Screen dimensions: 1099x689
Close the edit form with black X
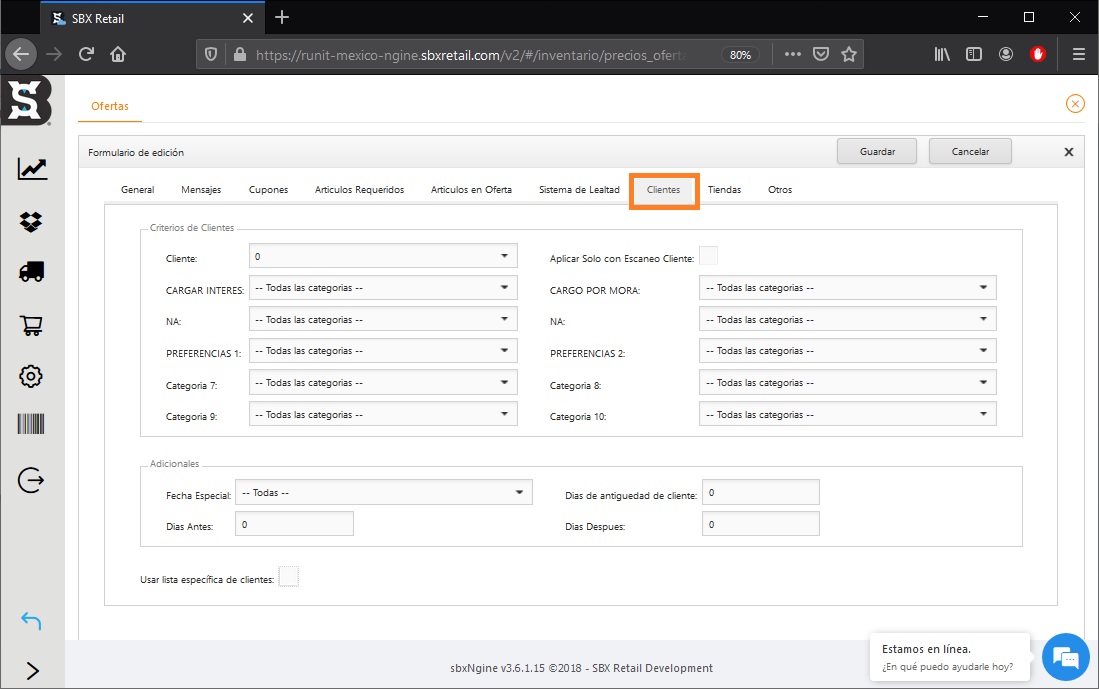[1069, 152]
